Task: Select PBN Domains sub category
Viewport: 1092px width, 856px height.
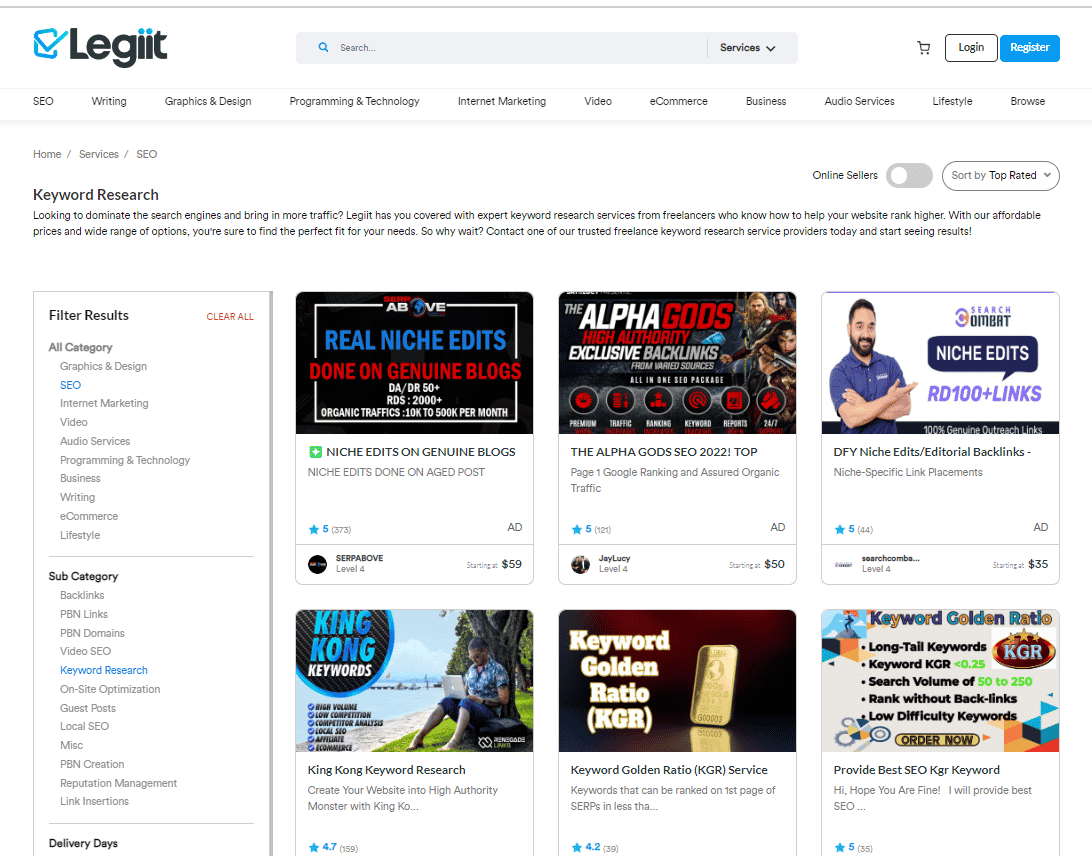Action: [x=92, y=633]
